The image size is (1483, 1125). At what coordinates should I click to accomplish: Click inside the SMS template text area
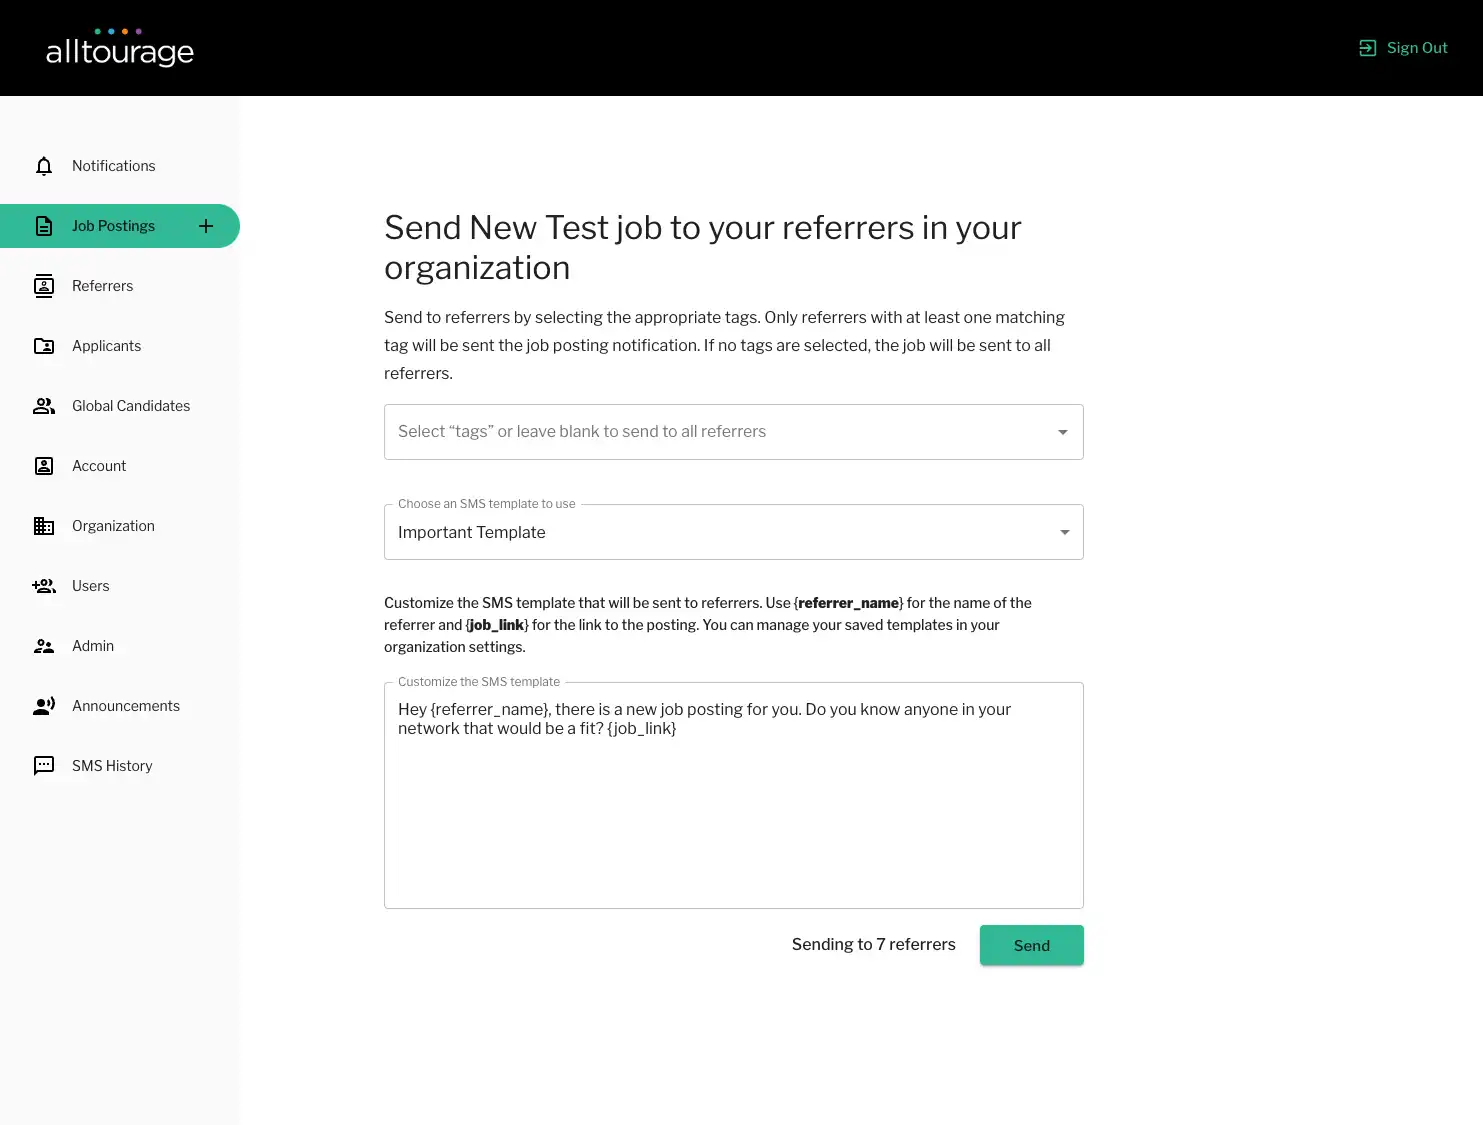pos(734,795)
